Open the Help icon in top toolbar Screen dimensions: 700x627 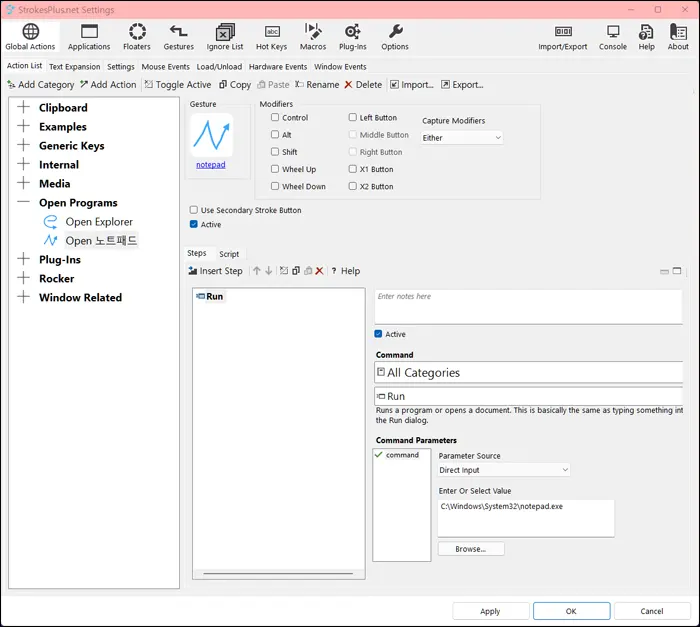[646, 37]
